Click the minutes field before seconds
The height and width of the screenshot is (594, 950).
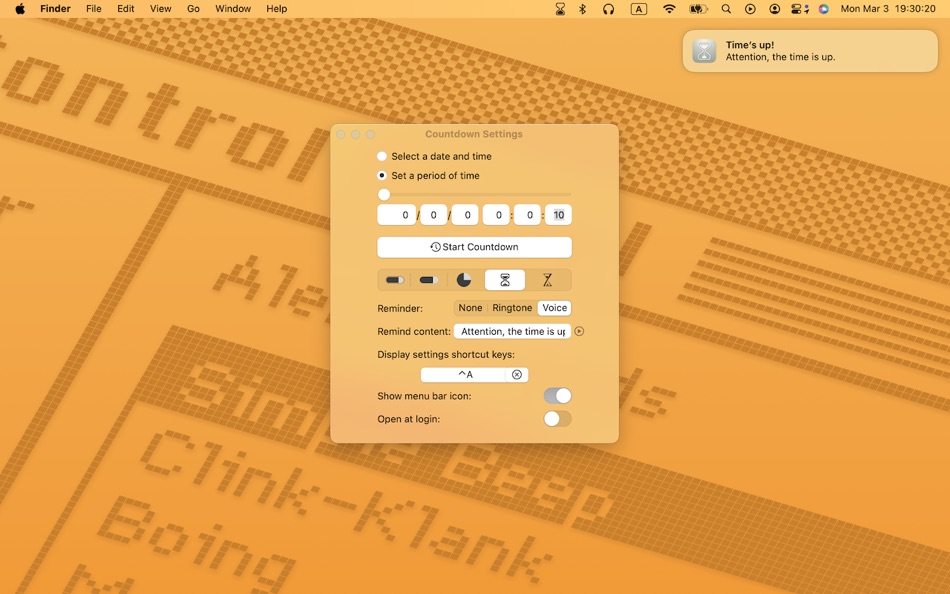[528, 215]
